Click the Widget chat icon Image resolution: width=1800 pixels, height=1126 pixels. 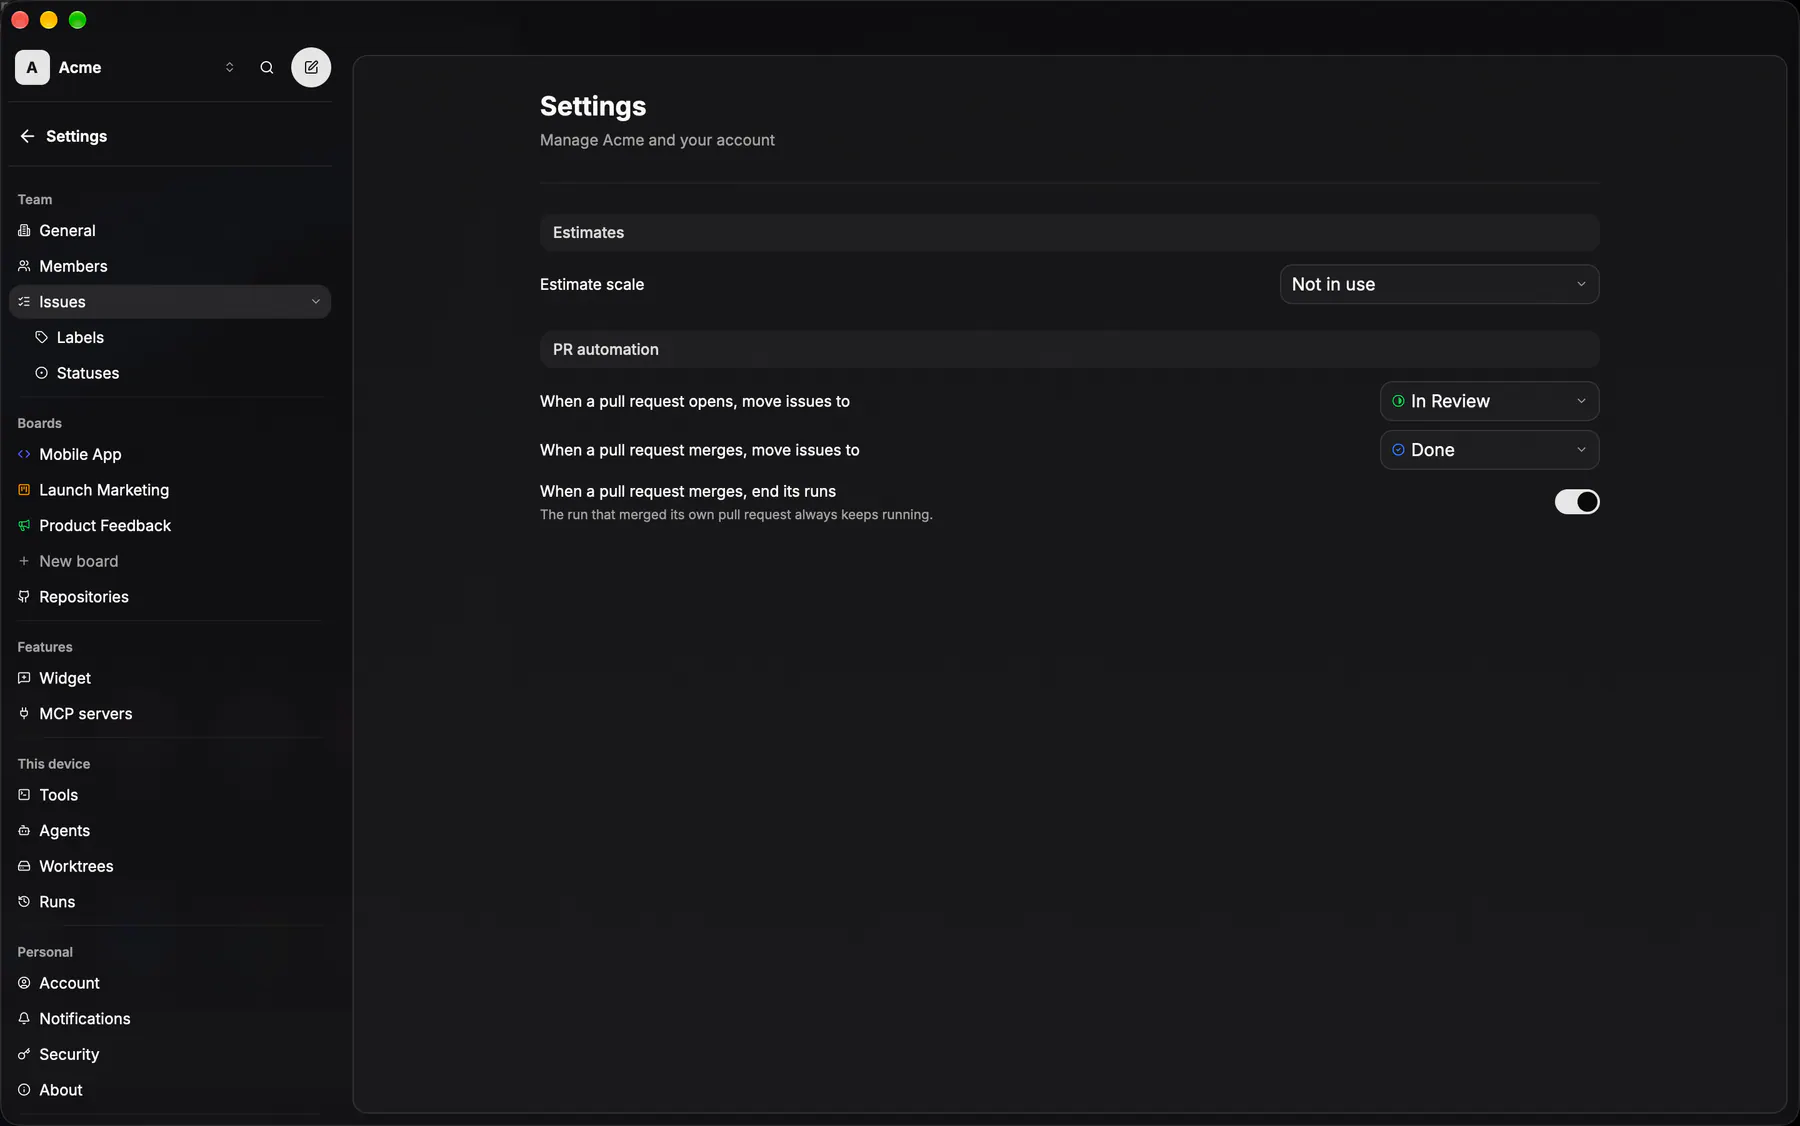pos(24,678)
